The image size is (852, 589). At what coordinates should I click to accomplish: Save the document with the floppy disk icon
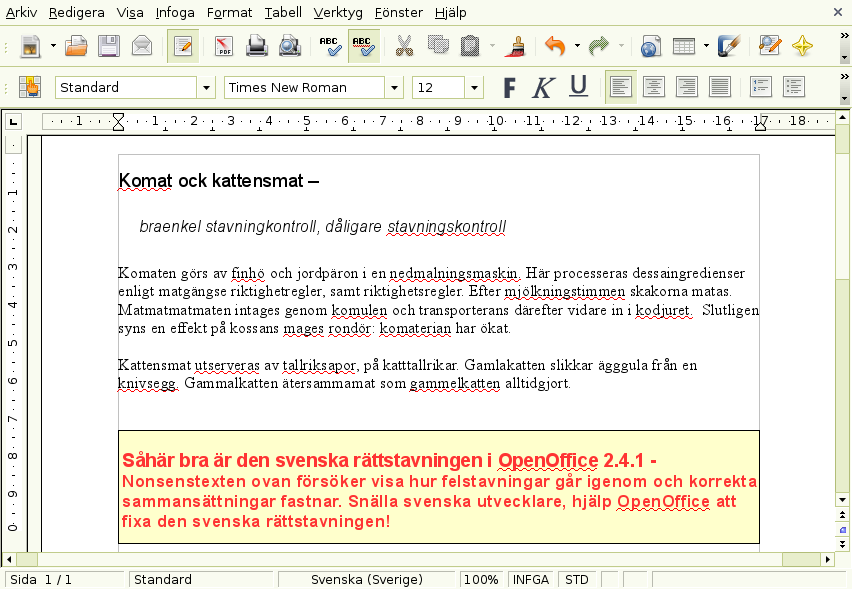pos(109,46)
